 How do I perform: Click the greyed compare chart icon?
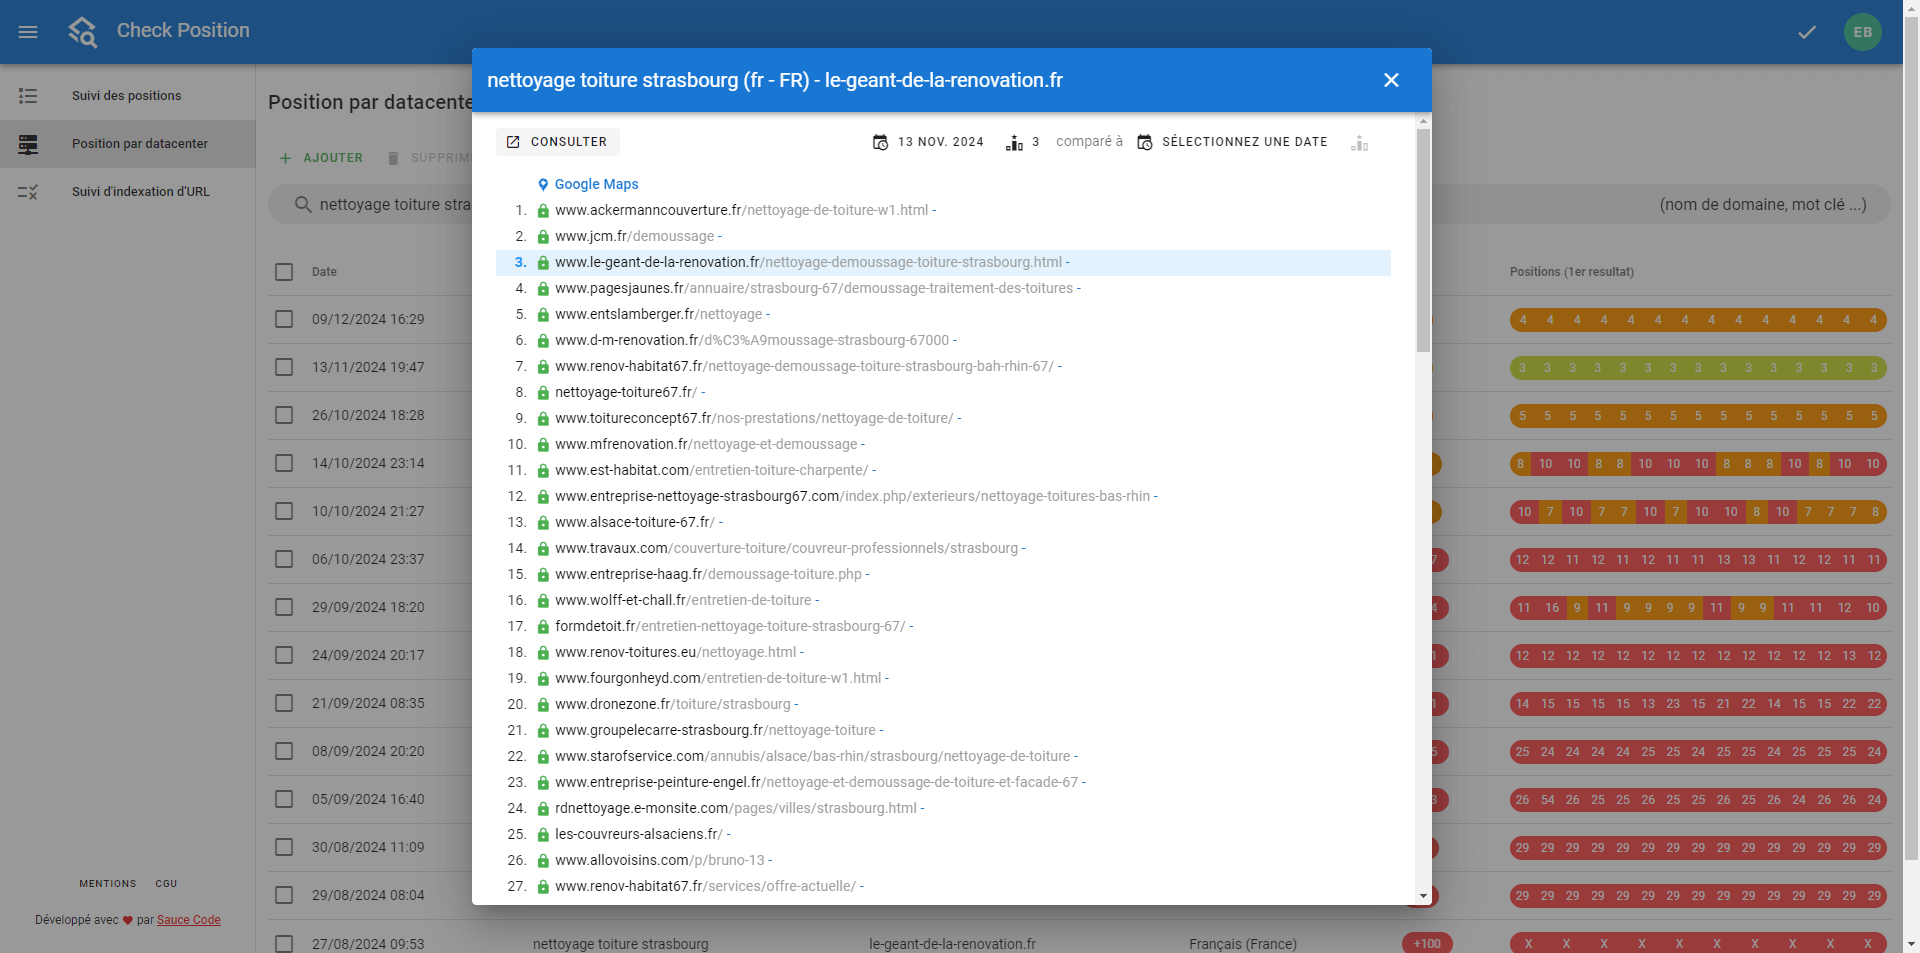(1359, 143)
